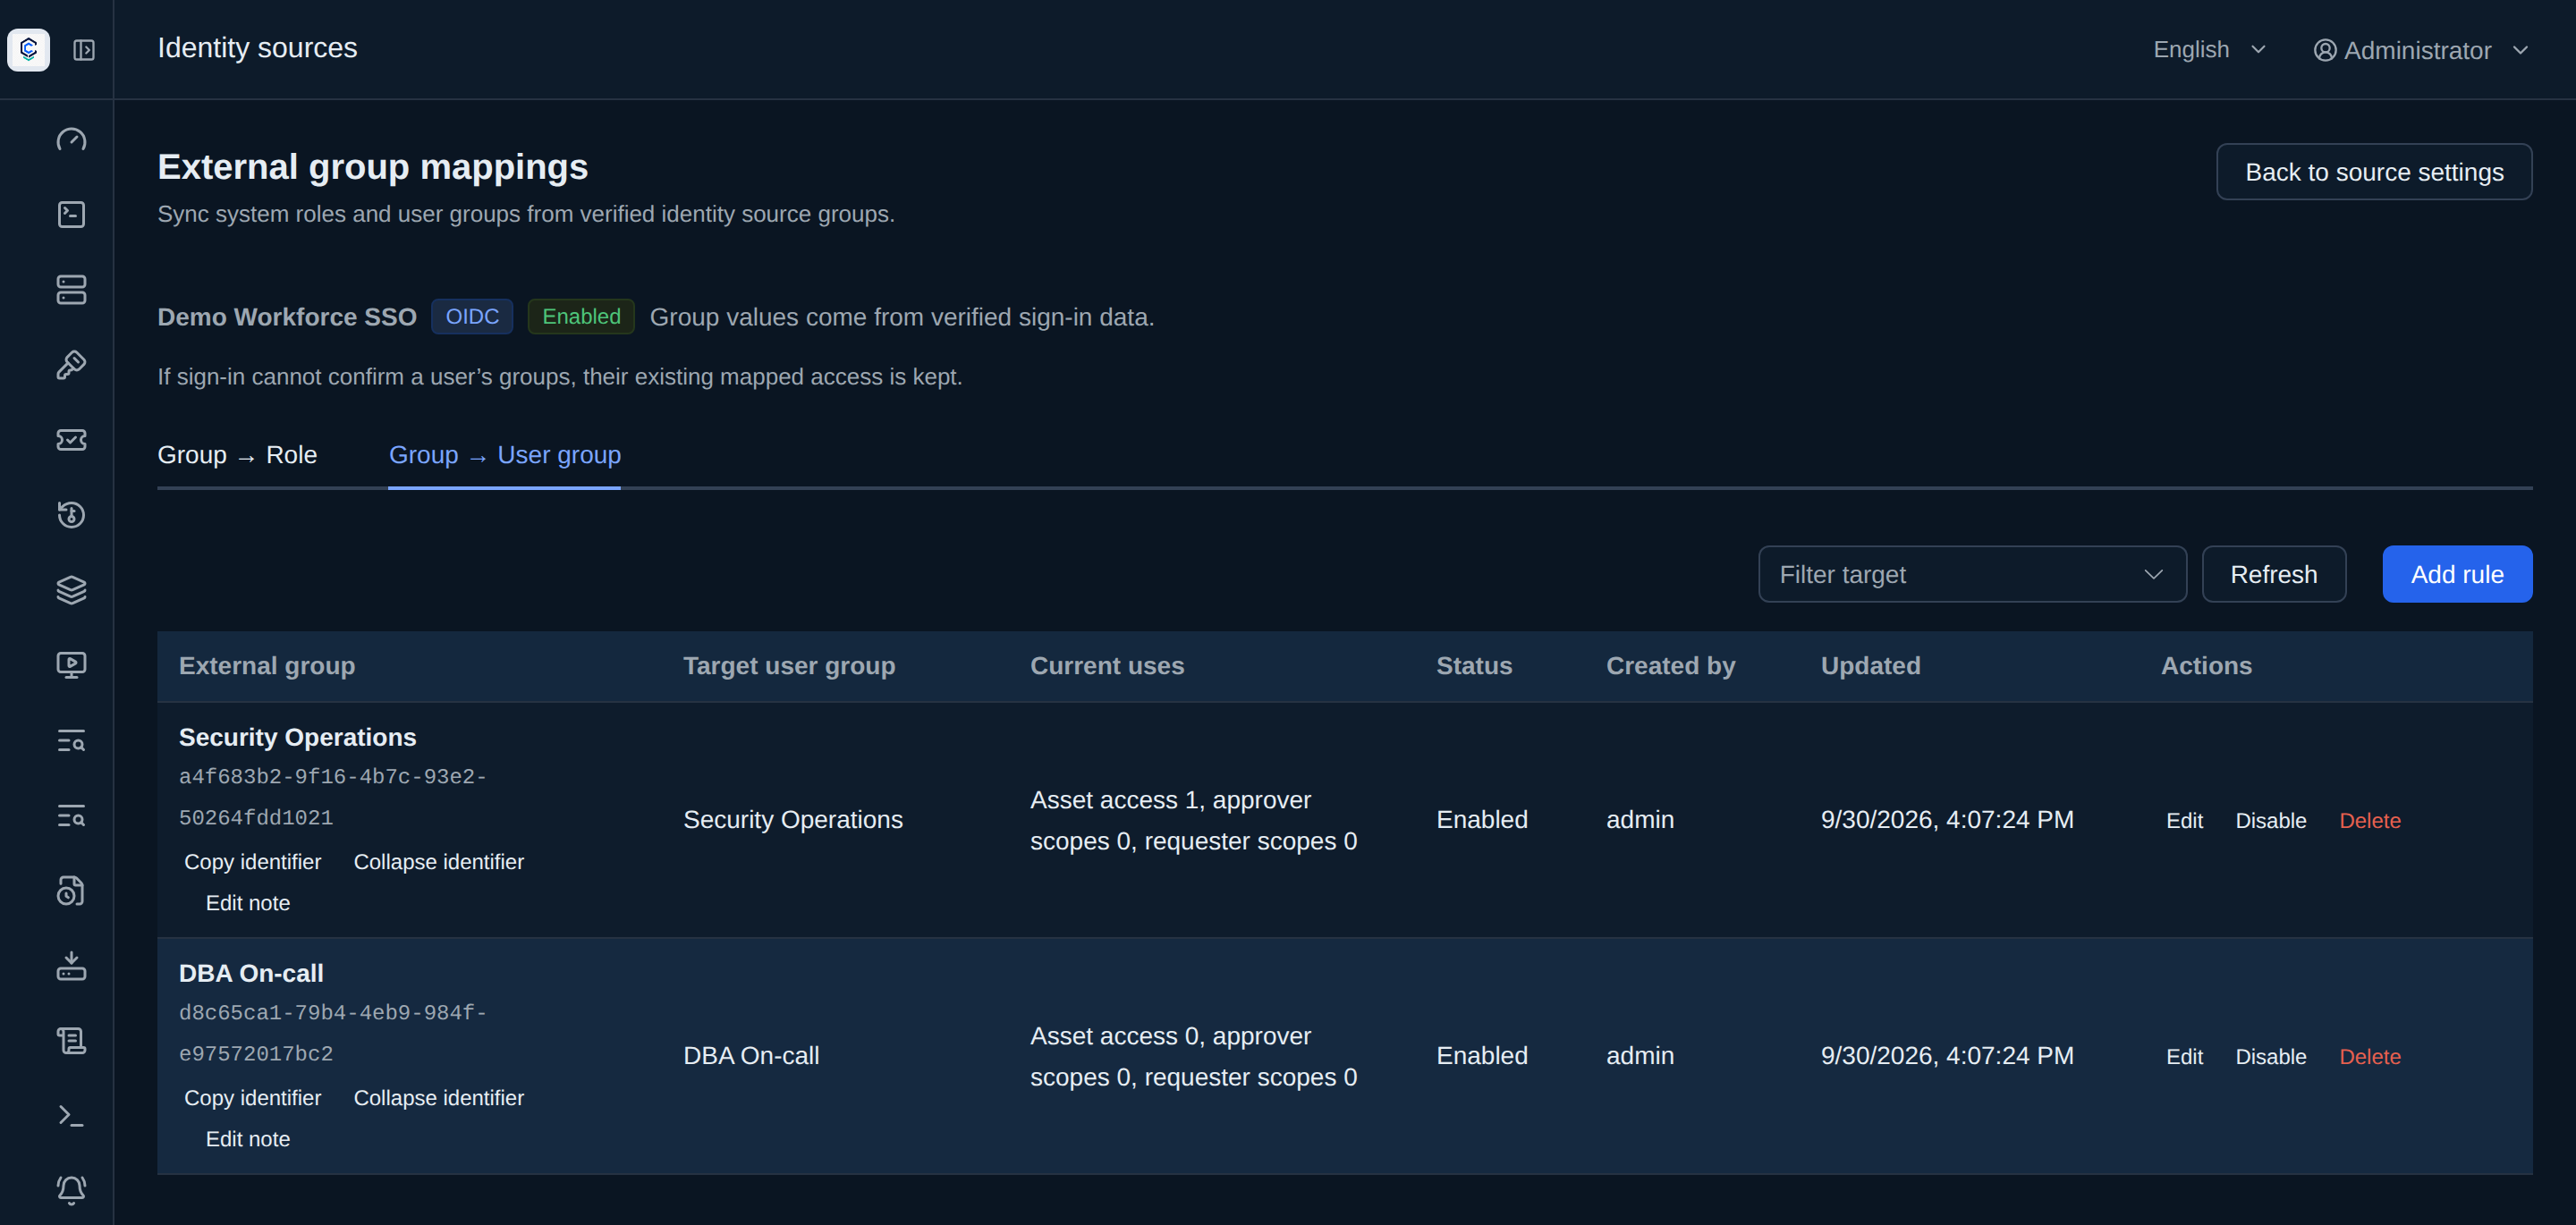Viewport: 2576px width, 1225px height.
Task: Open the scroll document sidebar icon
Action: pos(71,1040)
